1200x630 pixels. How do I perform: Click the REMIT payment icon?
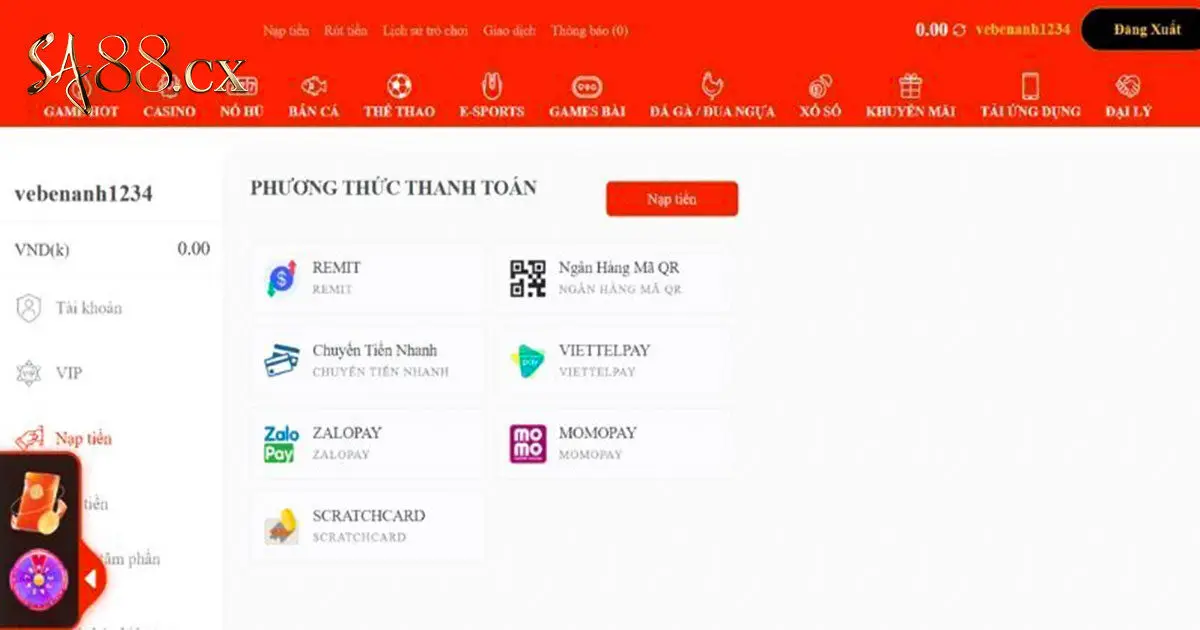281,278
